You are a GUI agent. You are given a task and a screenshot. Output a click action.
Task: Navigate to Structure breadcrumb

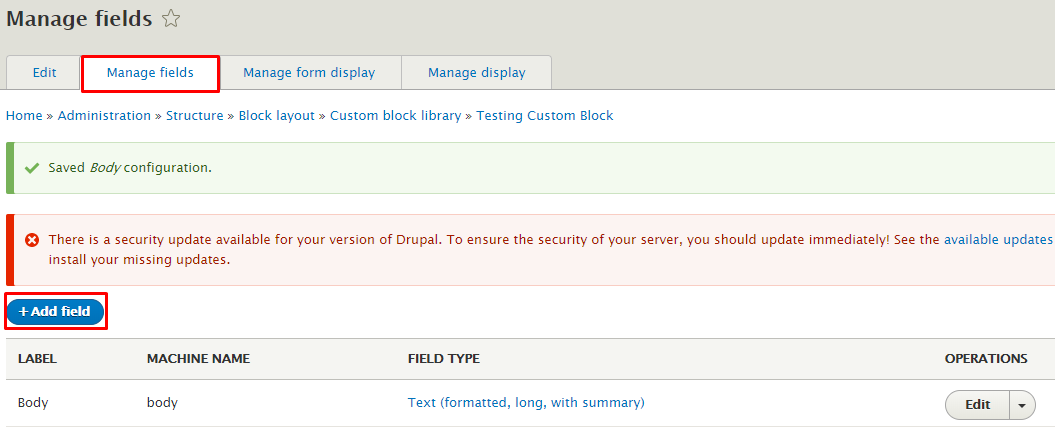(194, 116)
